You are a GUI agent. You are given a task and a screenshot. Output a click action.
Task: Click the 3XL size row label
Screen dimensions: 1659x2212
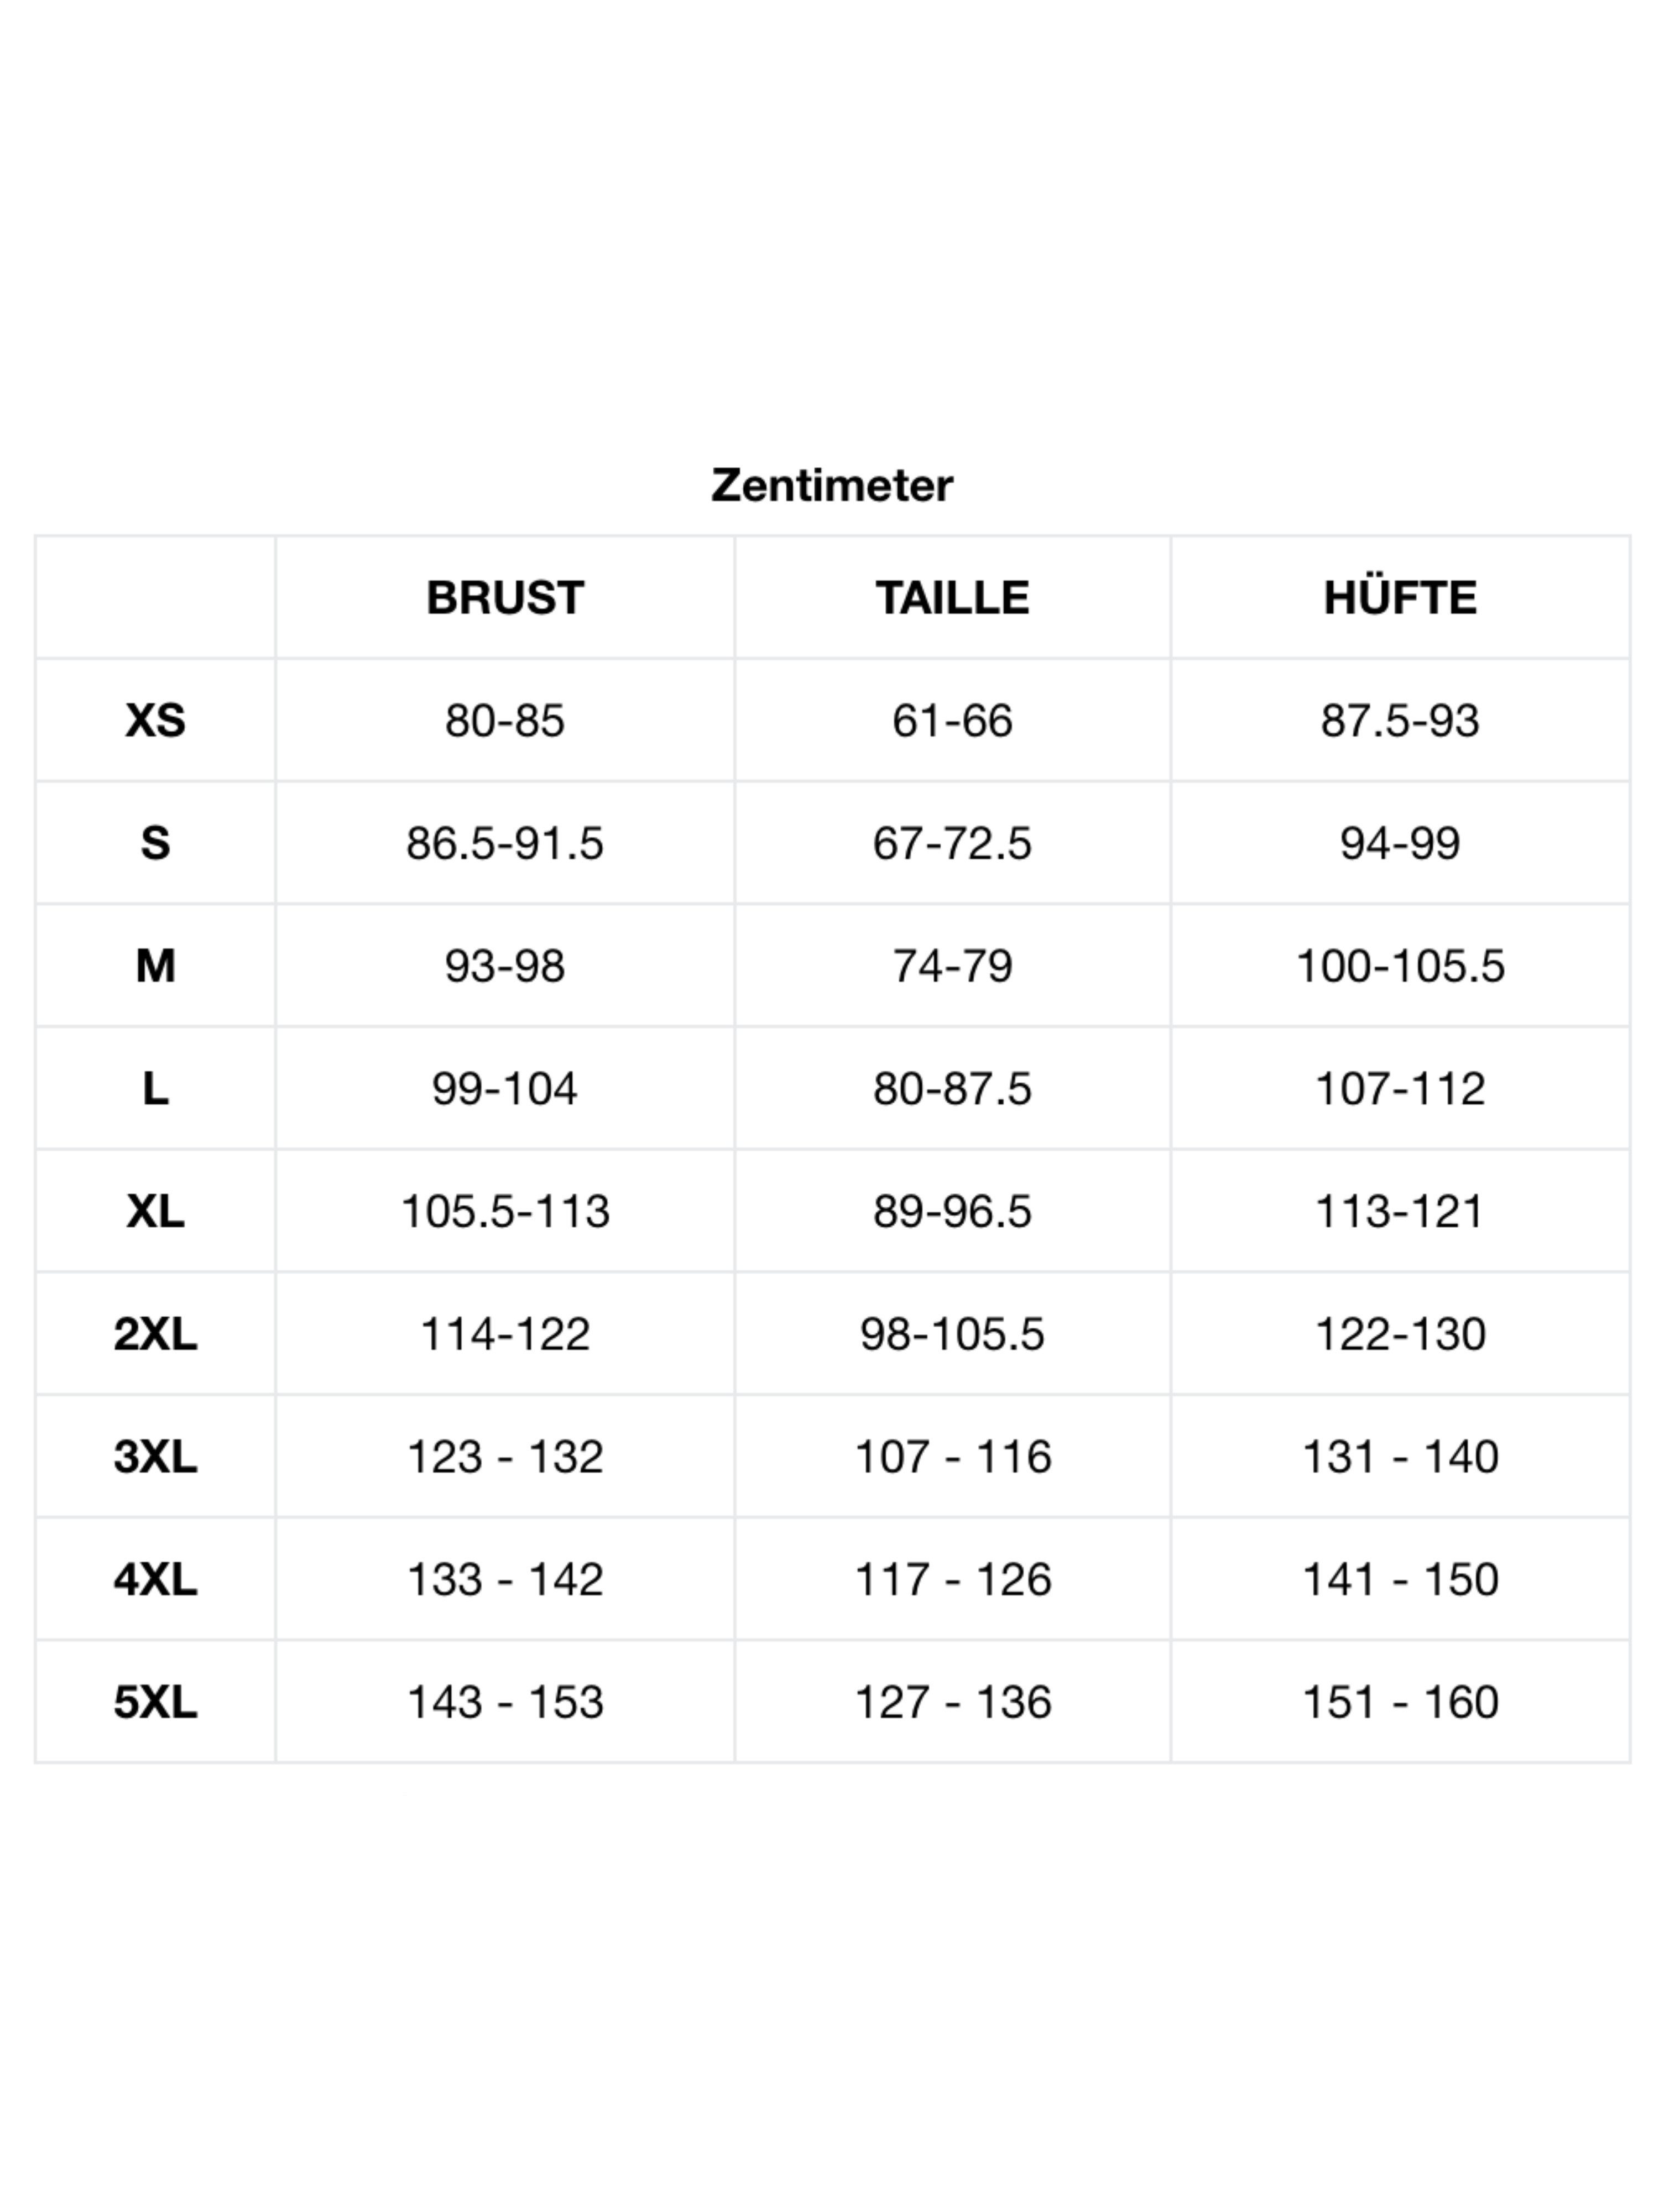point(155,1457)
